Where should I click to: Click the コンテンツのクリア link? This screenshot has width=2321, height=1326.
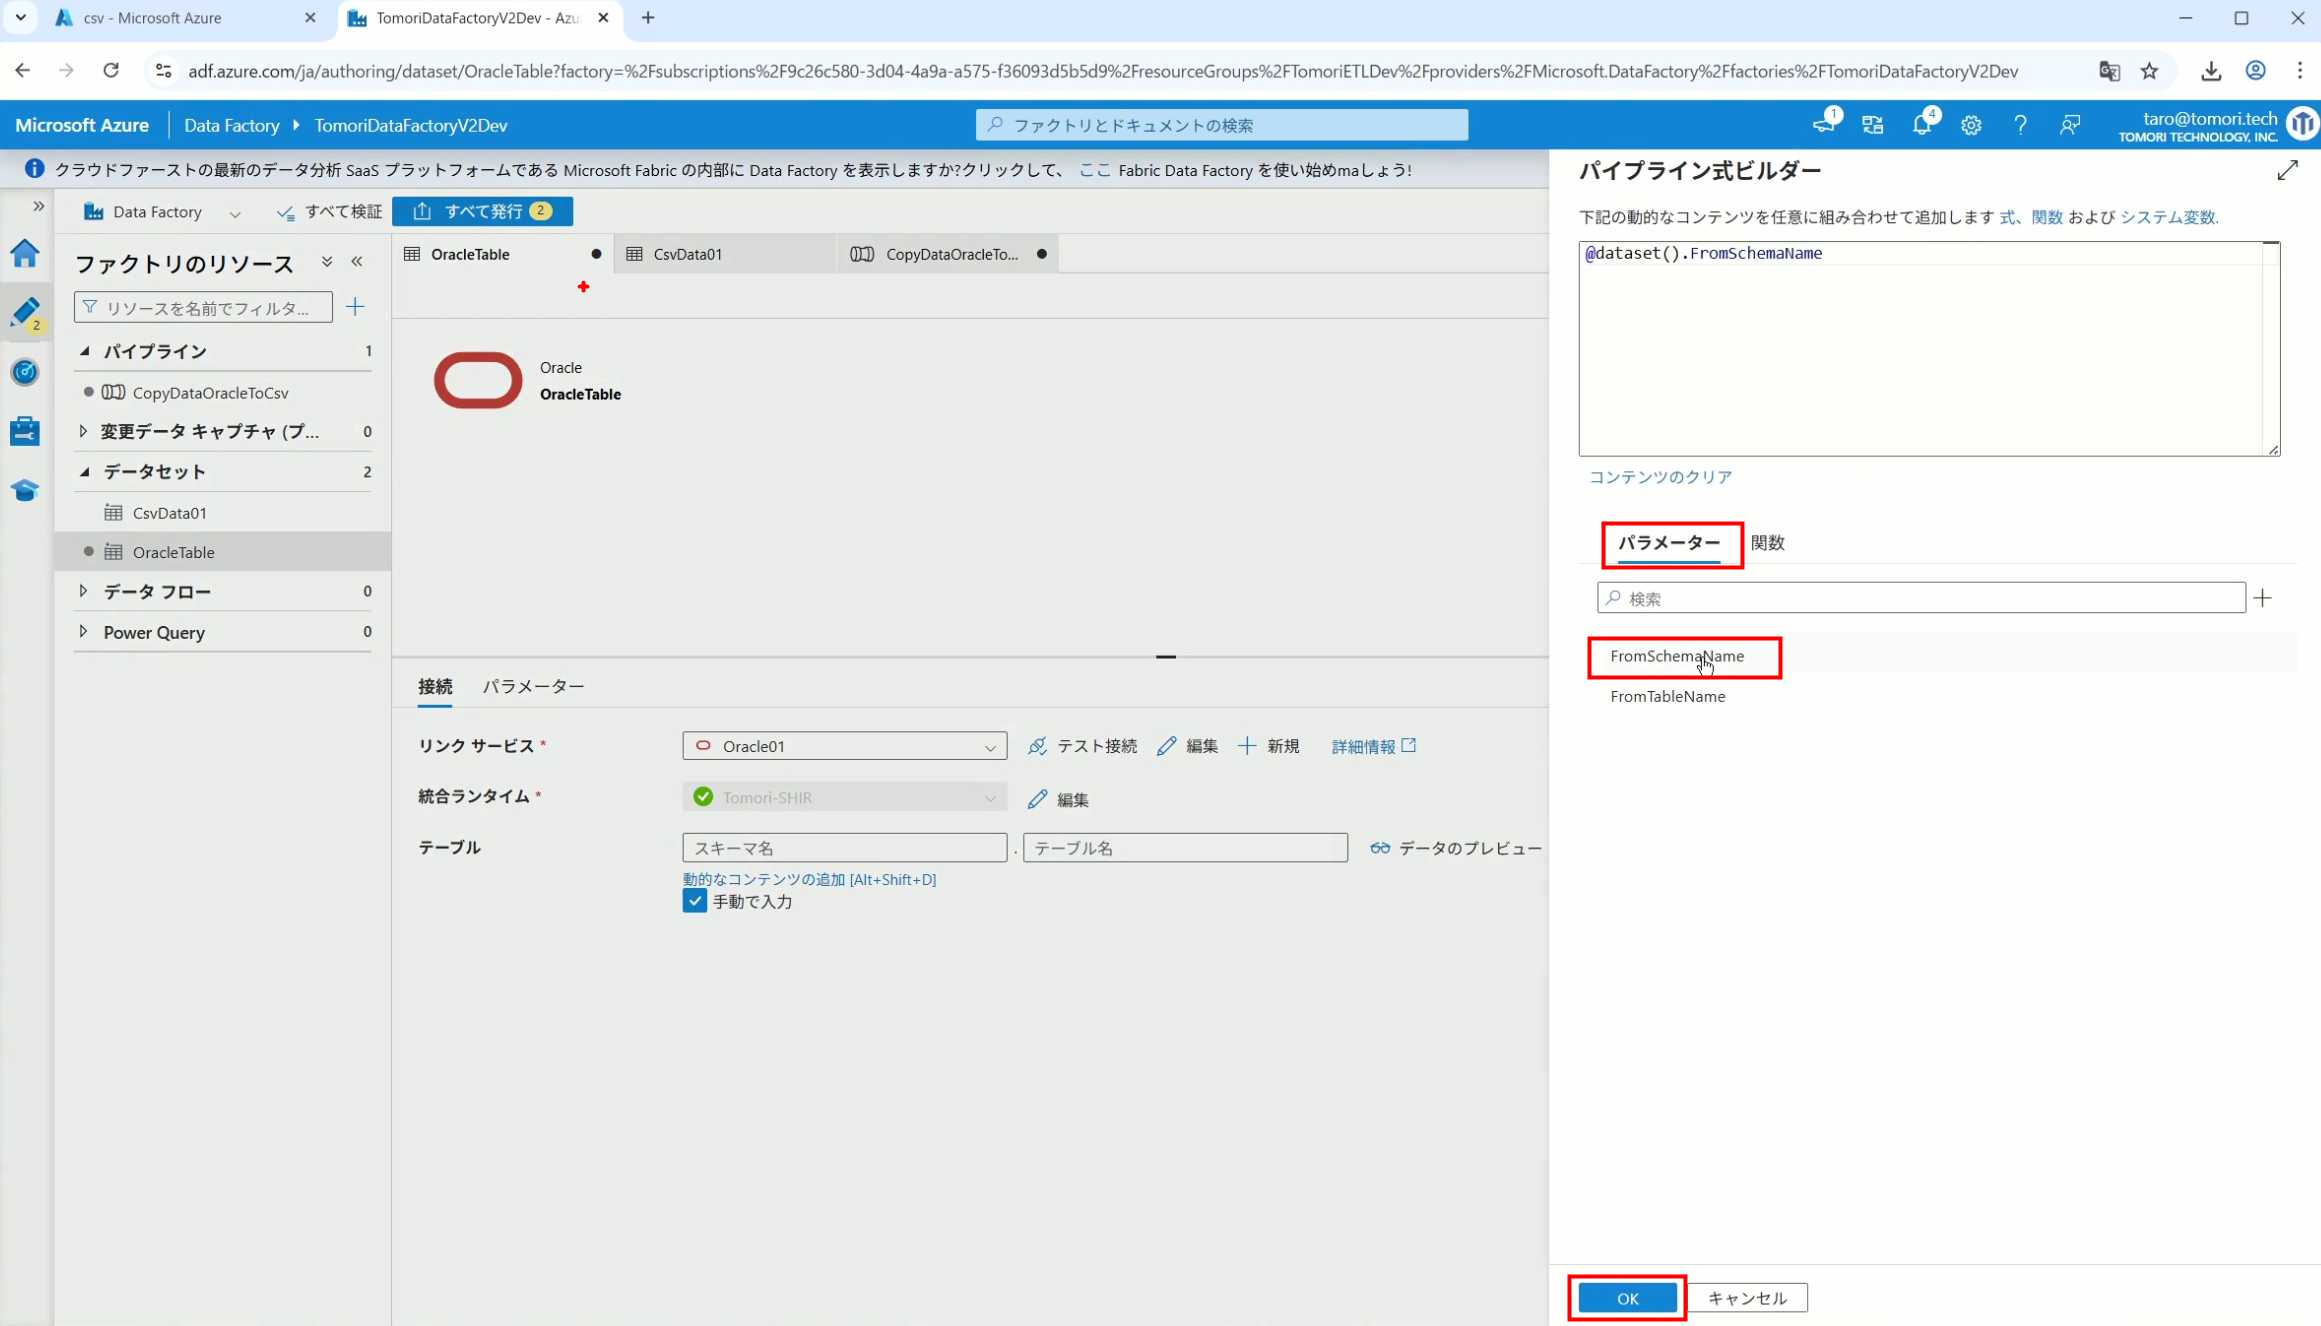click(x=1660, y=477)
